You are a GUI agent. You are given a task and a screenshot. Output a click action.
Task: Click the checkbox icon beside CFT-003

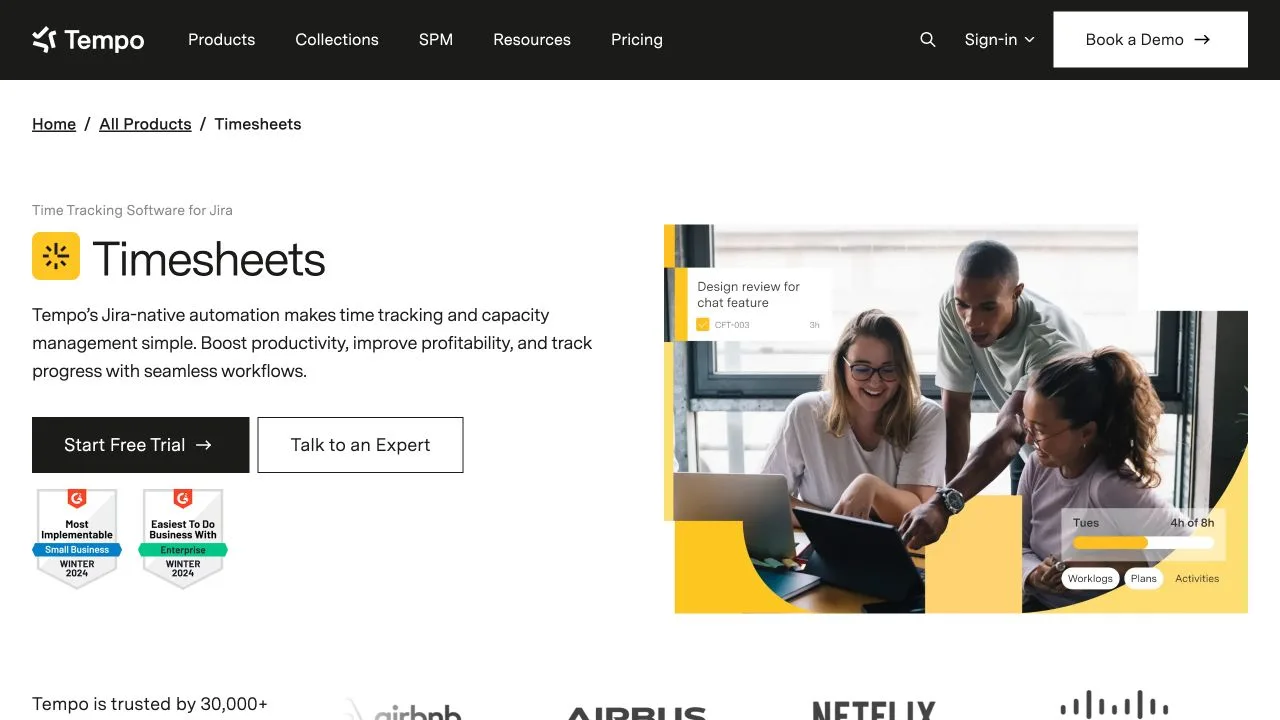tap(703, 325)
